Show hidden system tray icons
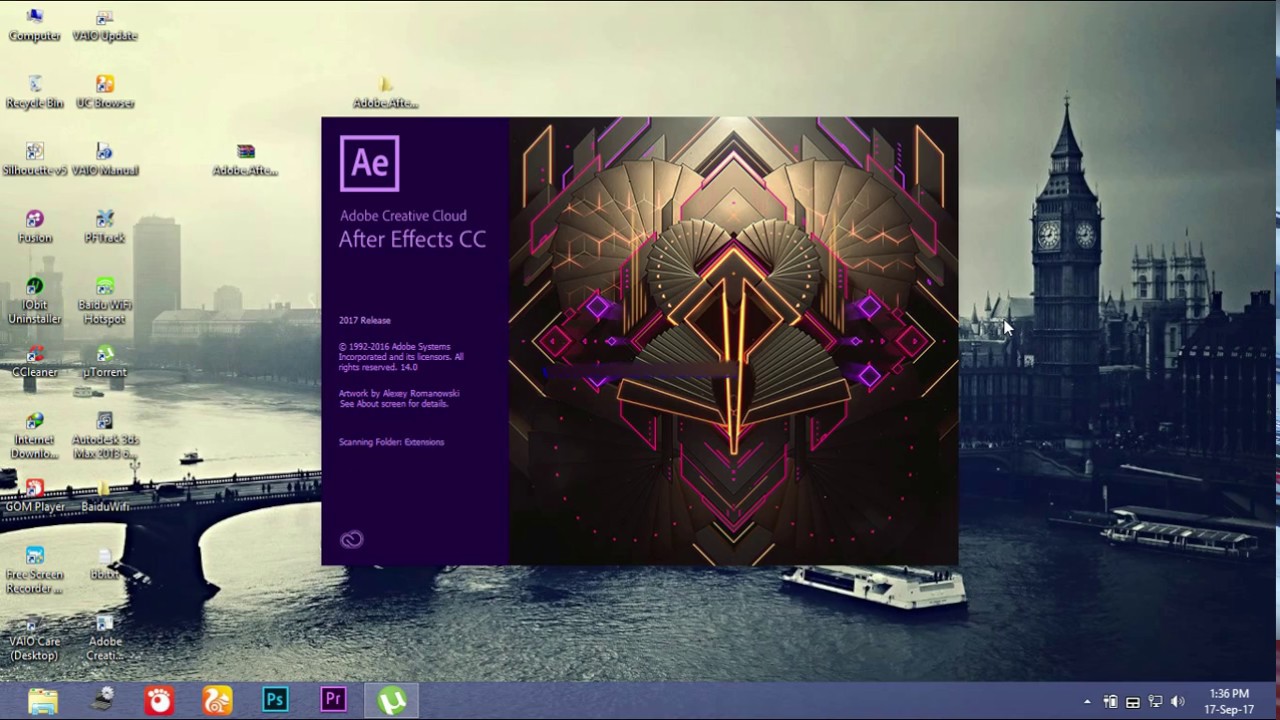Viewport: 1280px width, 720px height. pos(1087,702)
